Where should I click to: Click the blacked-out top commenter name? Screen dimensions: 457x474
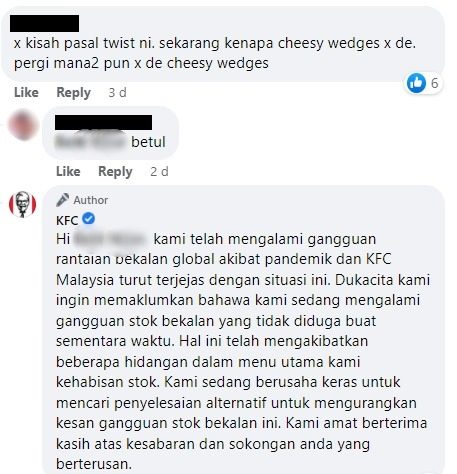point(45,23)
